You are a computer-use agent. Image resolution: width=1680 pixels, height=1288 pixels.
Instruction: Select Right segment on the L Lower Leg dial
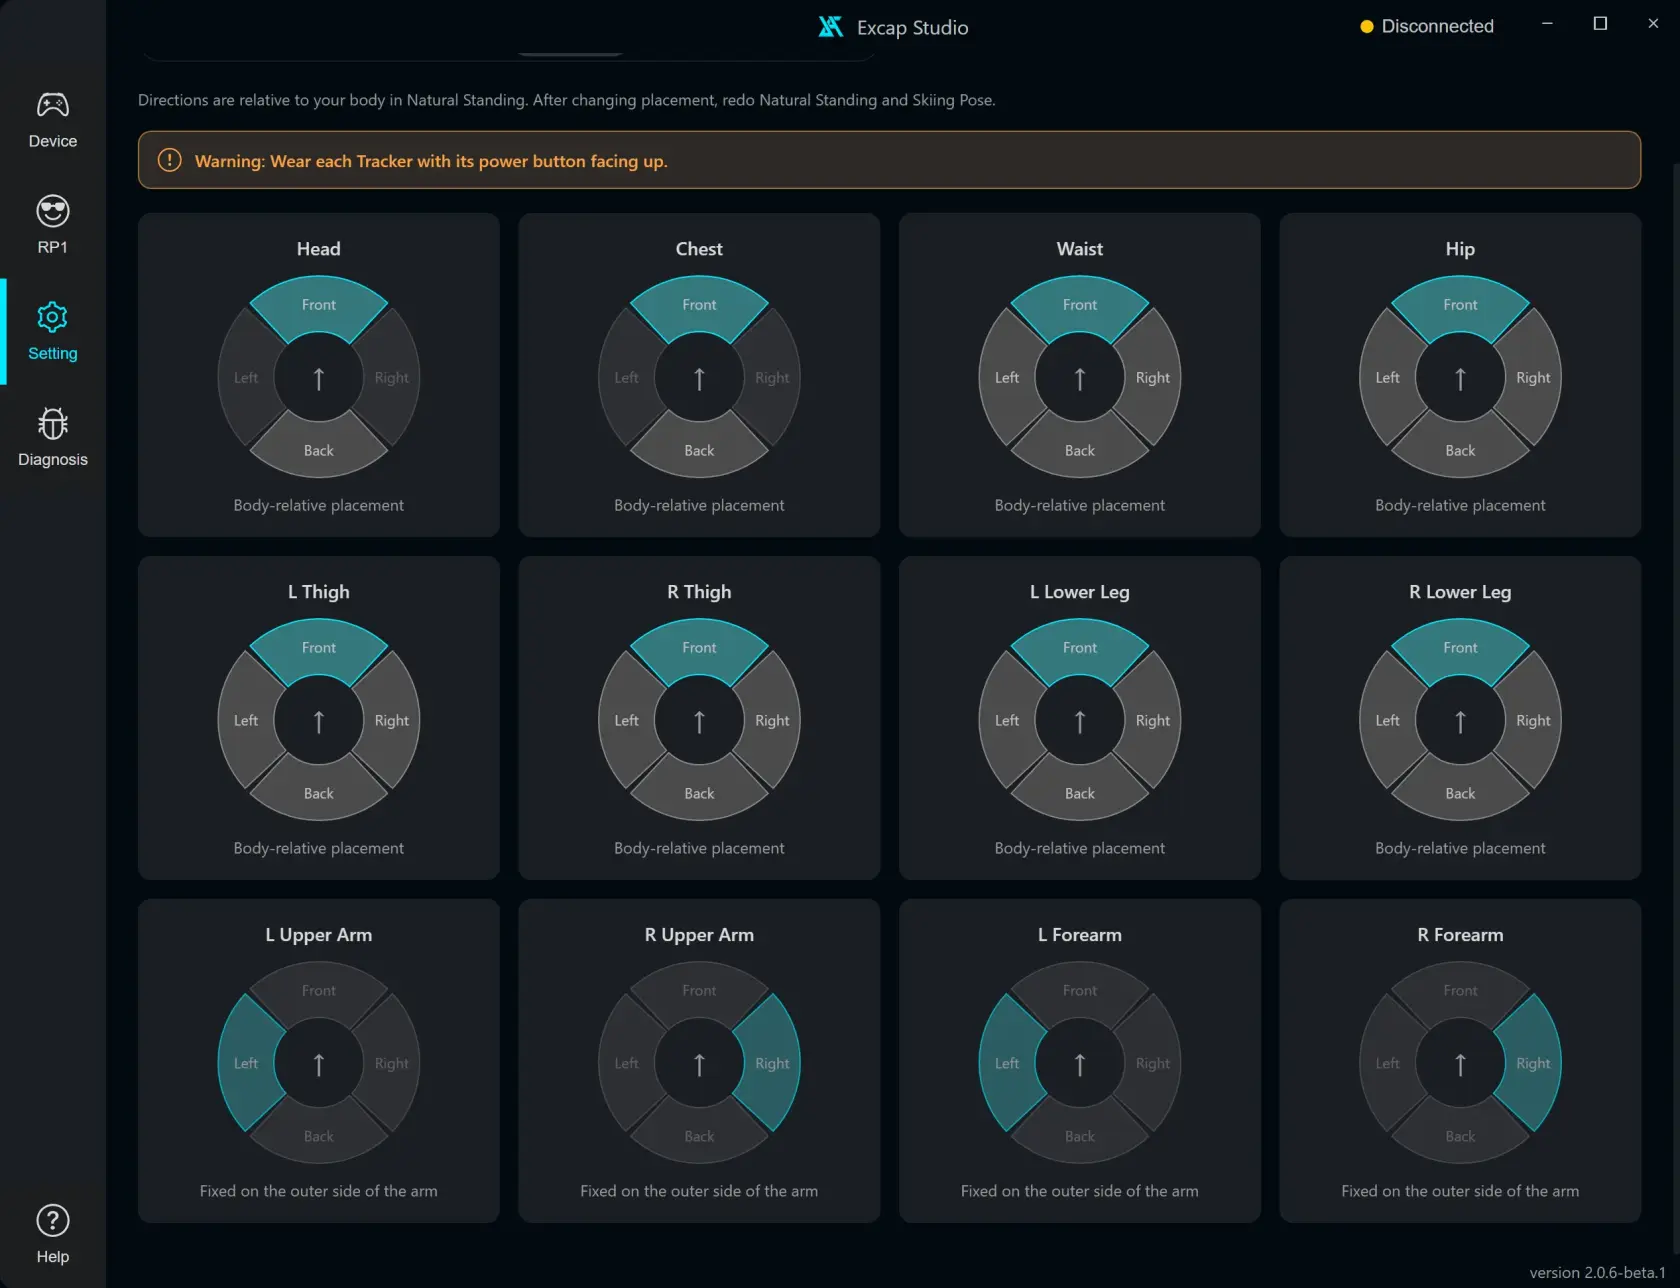point(1152,720)
